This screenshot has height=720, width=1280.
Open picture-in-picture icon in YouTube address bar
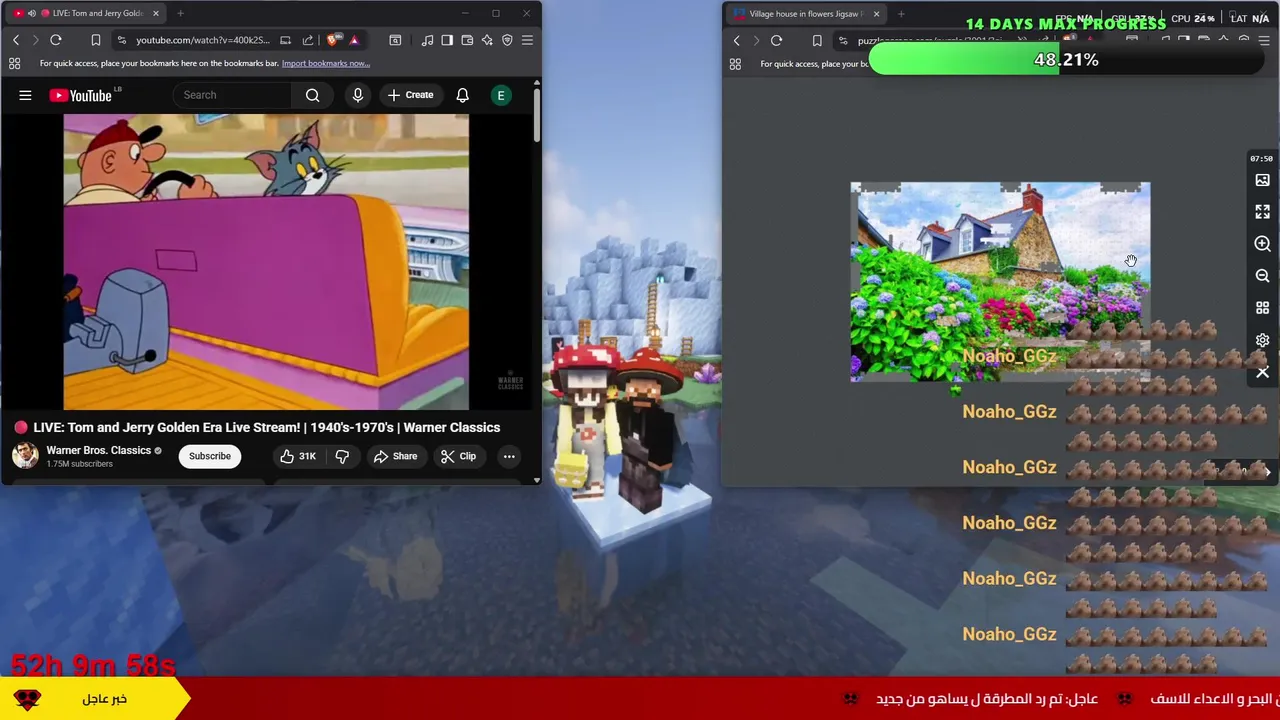pyautogui.click(x=285, y=40)
